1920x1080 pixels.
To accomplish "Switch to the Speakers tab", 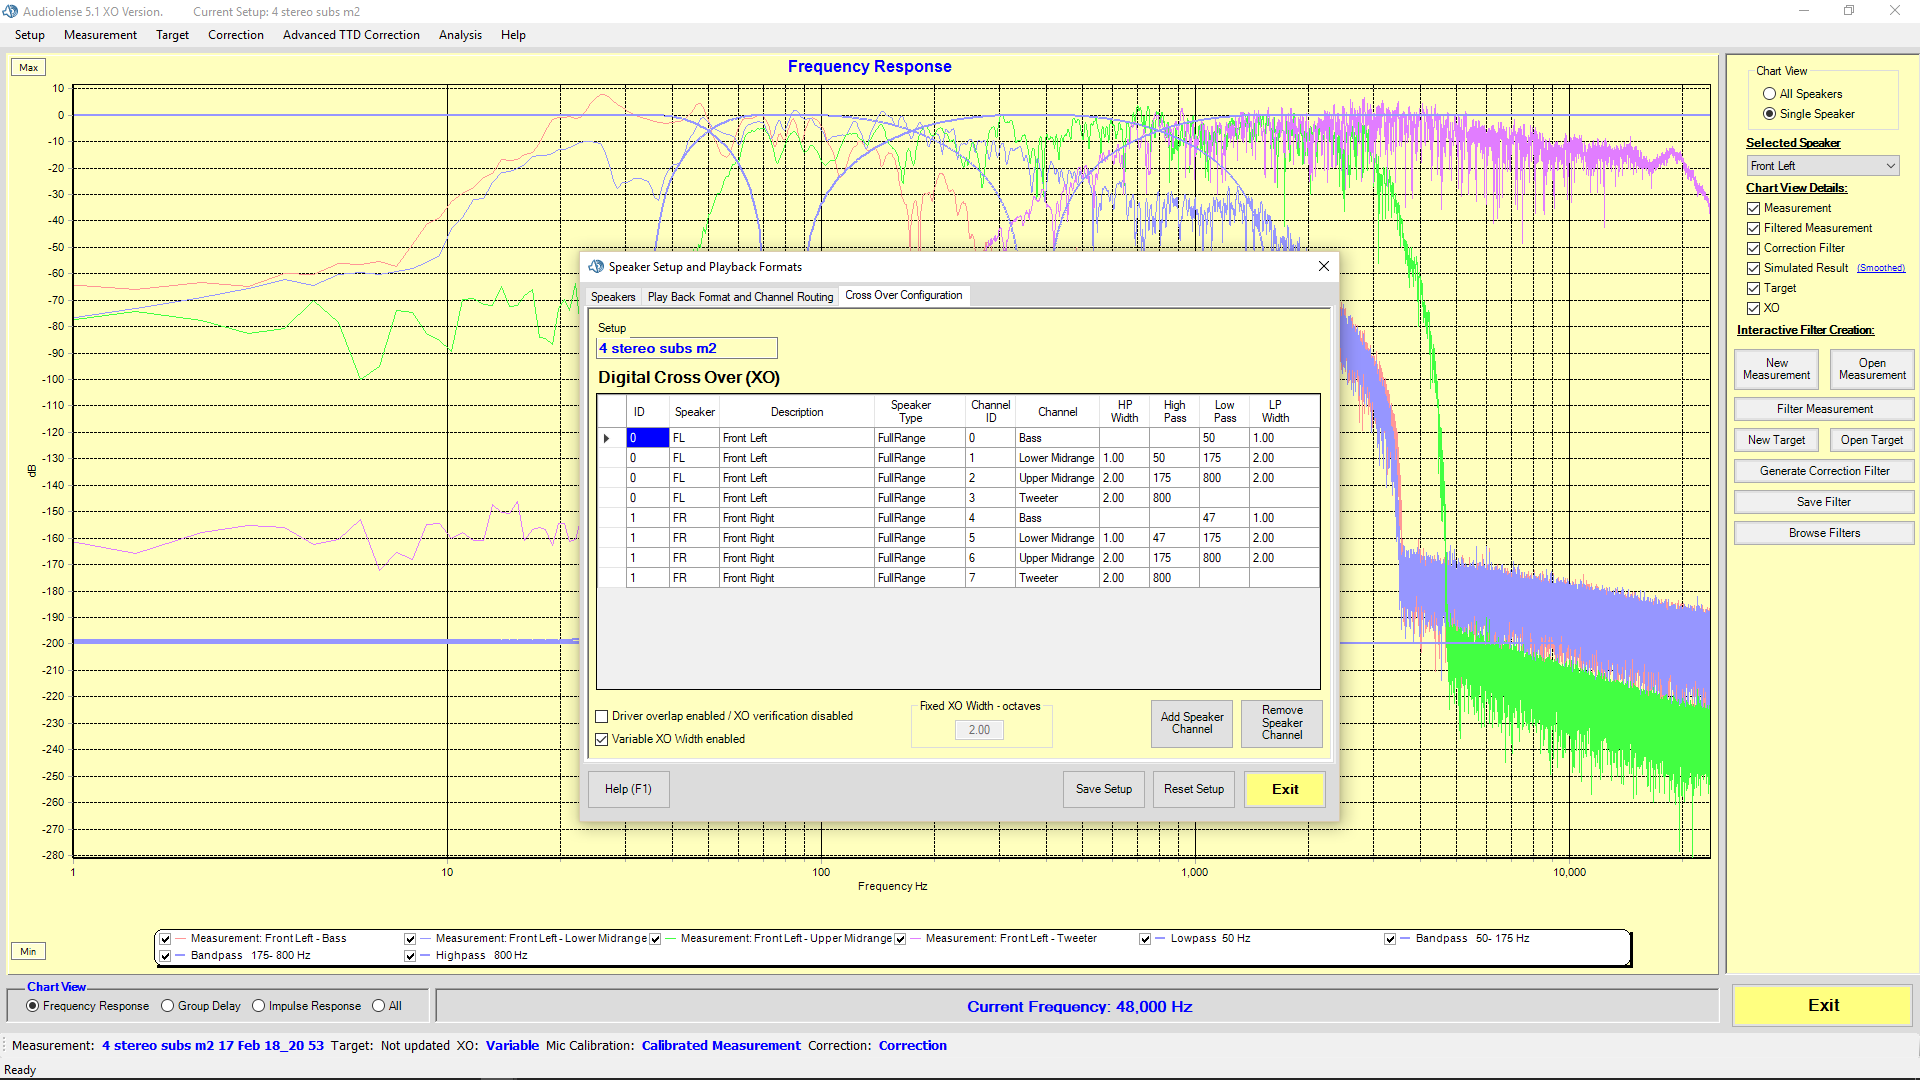I will pyautogui.click(x=612, y=297).
